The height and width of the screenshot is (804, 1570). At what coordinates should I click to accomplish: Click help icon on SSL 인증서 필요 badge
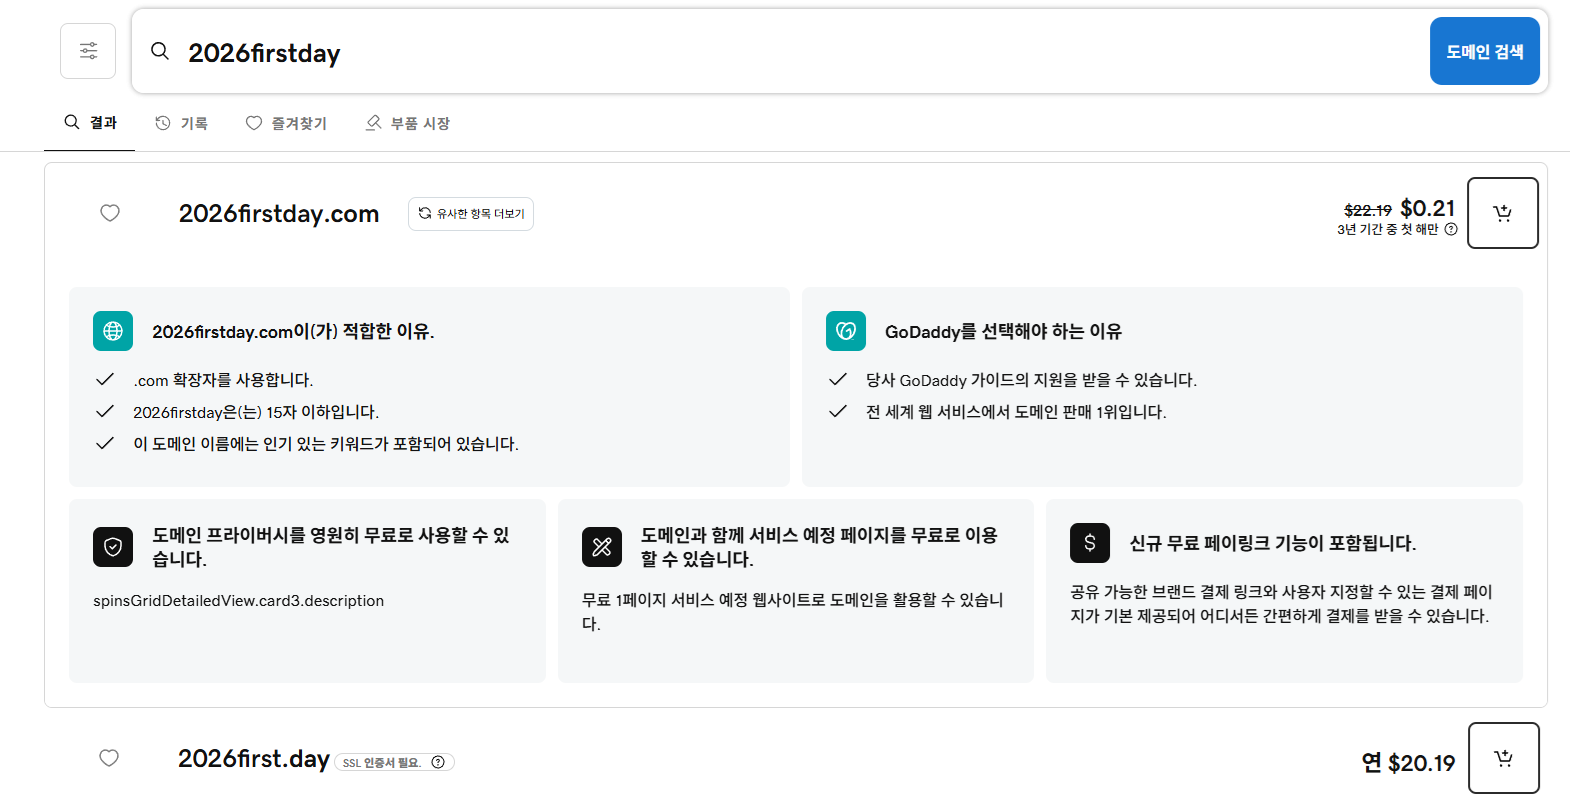click(438, 762)
